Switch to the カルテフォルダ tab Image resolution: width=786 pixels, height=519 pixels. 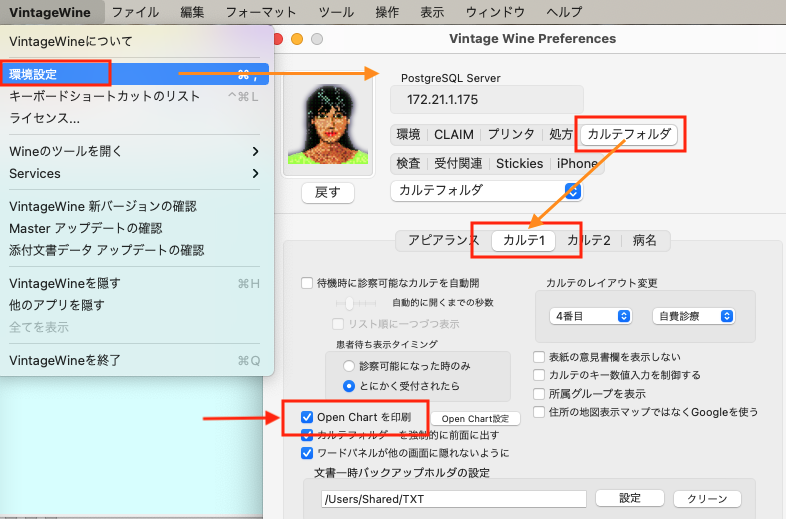pos(629,134)
